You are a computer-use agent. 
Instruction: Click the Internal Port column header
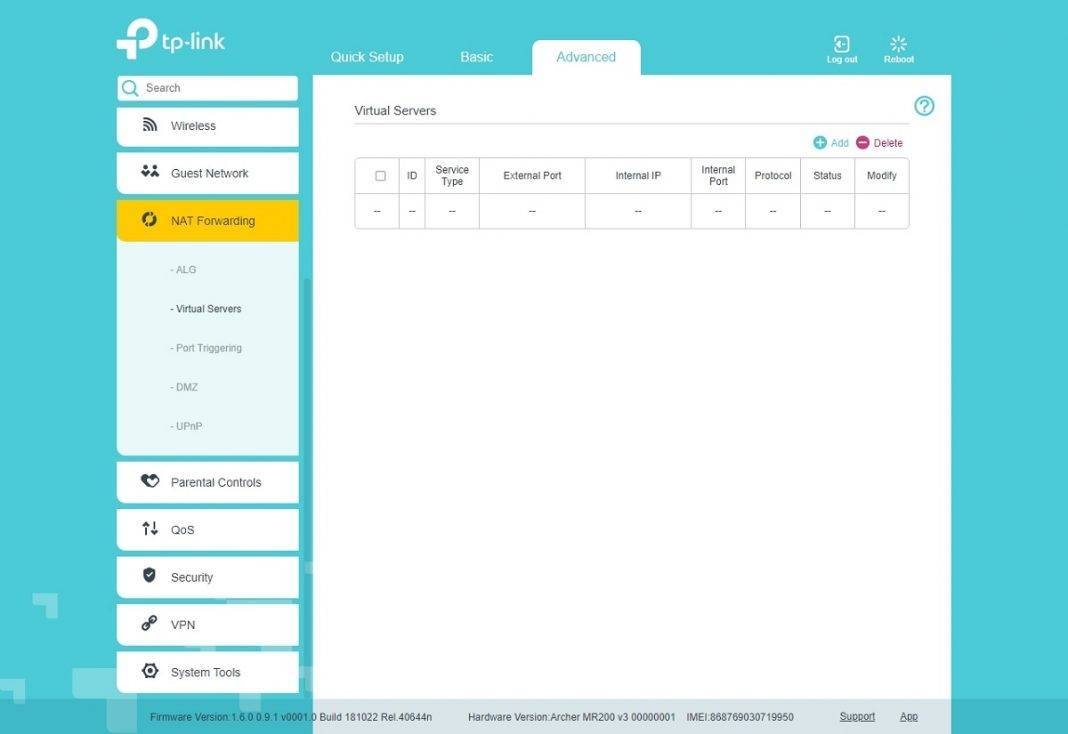[x=719, y=176]
